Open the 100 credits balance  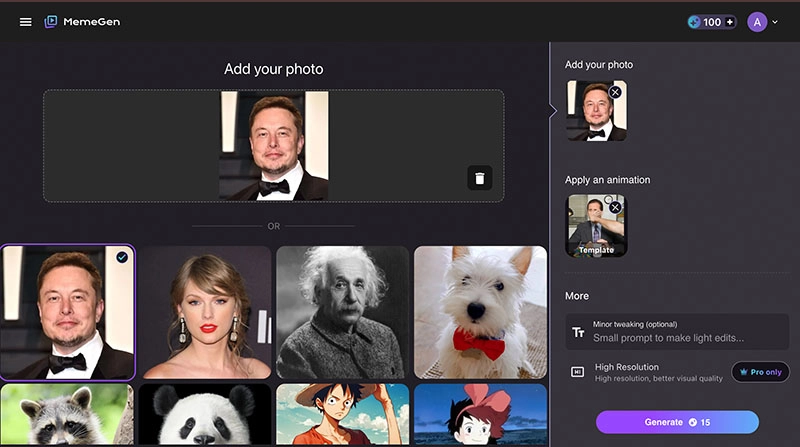(711, 22)
